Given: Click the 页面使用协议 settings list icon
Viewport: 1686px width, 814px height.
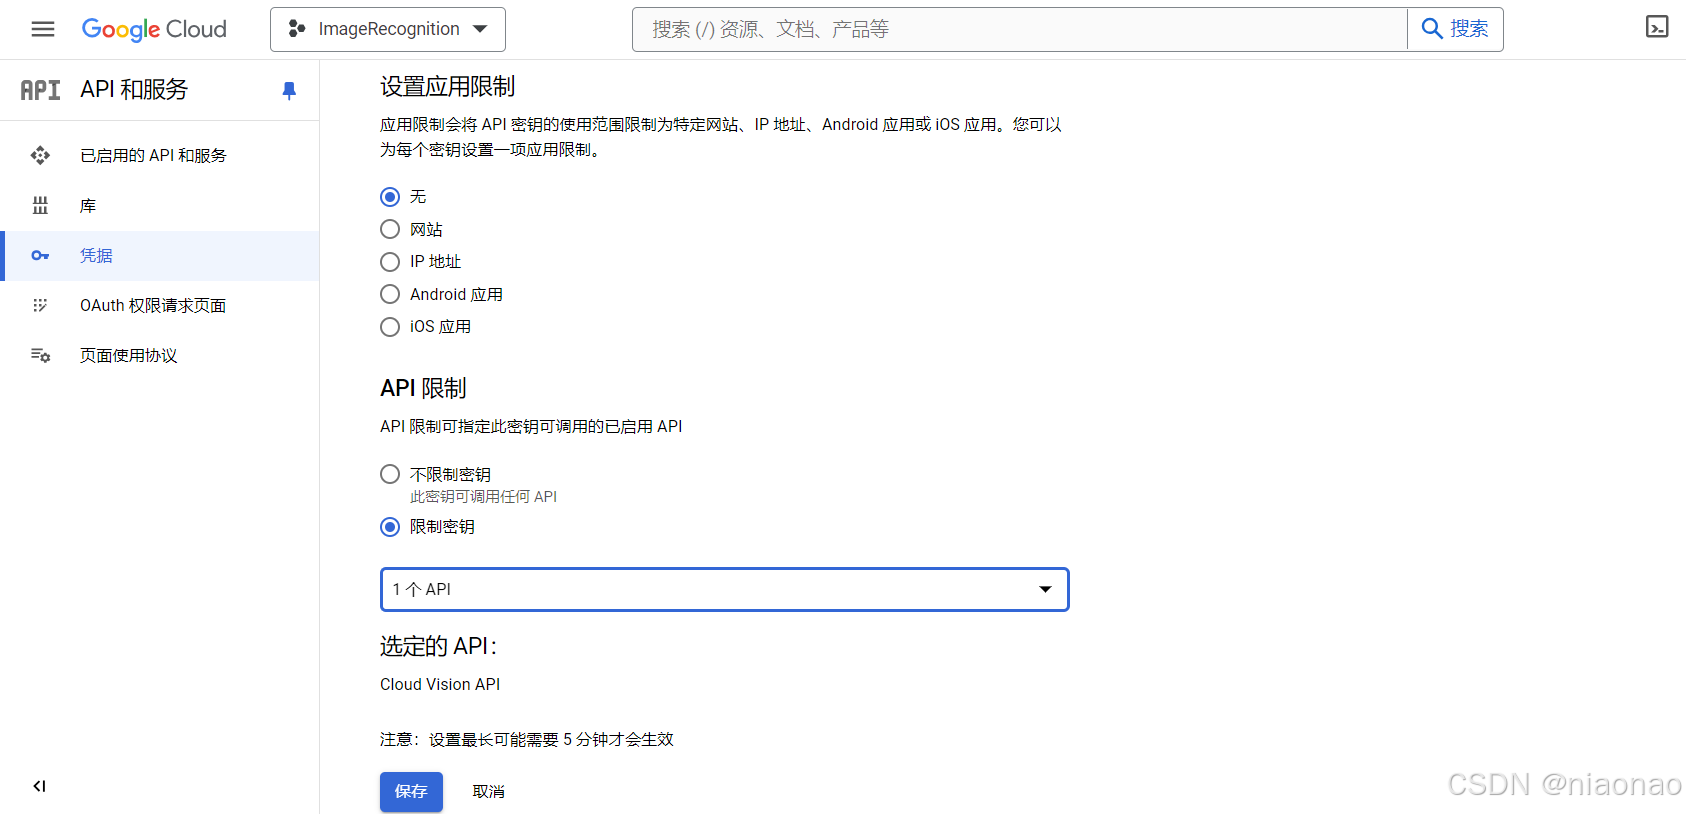Looking at the screenshot, I should [x=40, y=355].
